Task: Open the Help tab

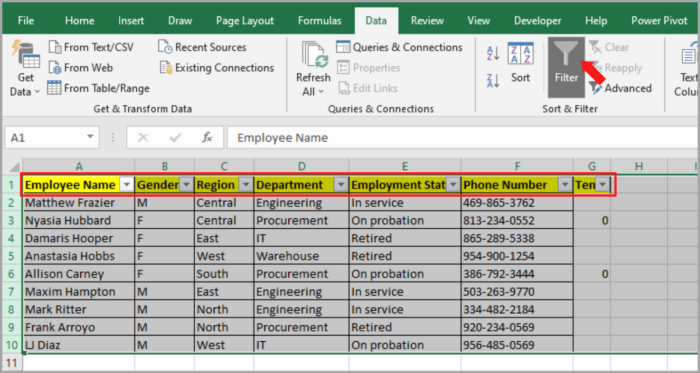Action: point(596,21)
